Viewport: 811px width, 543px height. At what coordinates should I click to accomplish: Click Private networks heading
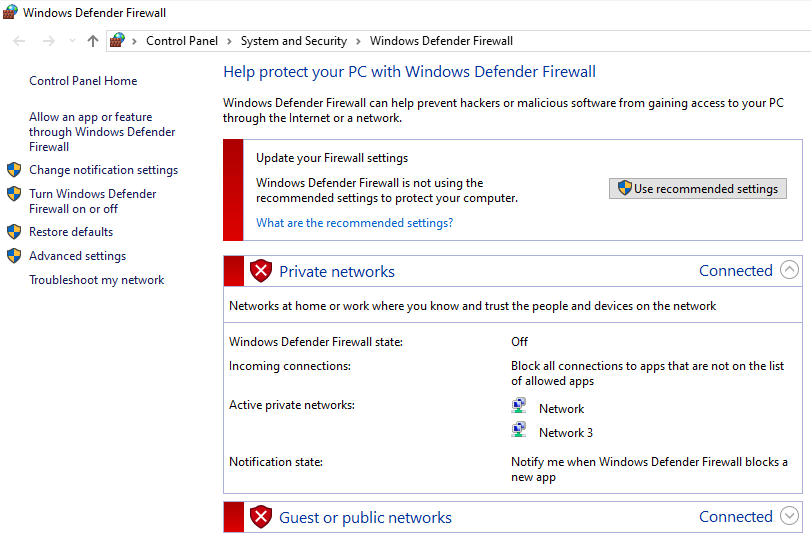pos(337,272)
